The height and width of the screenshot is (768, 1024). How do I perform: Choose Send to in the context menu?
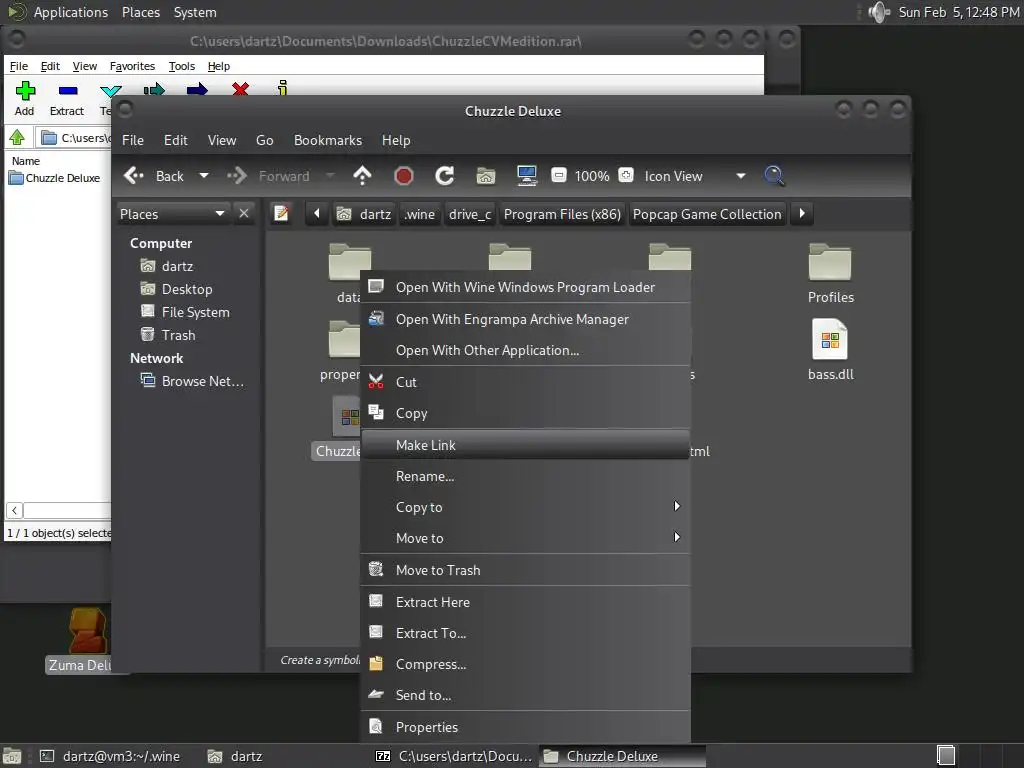[x=526, y=696]
